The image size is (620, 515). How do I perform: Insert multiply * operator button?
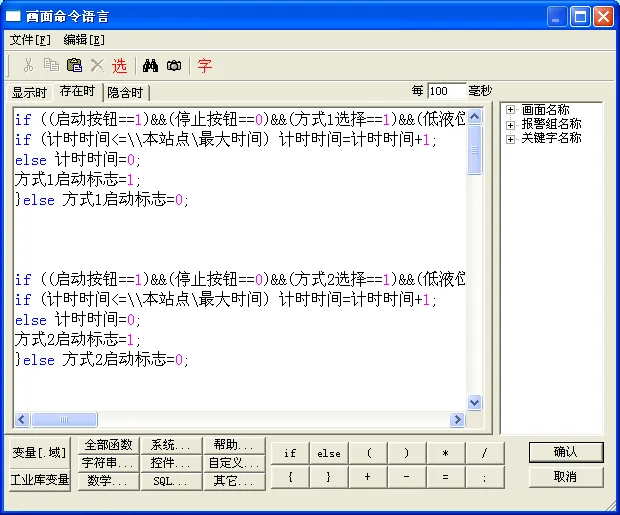pyautogui.click(x=446, y=453)
